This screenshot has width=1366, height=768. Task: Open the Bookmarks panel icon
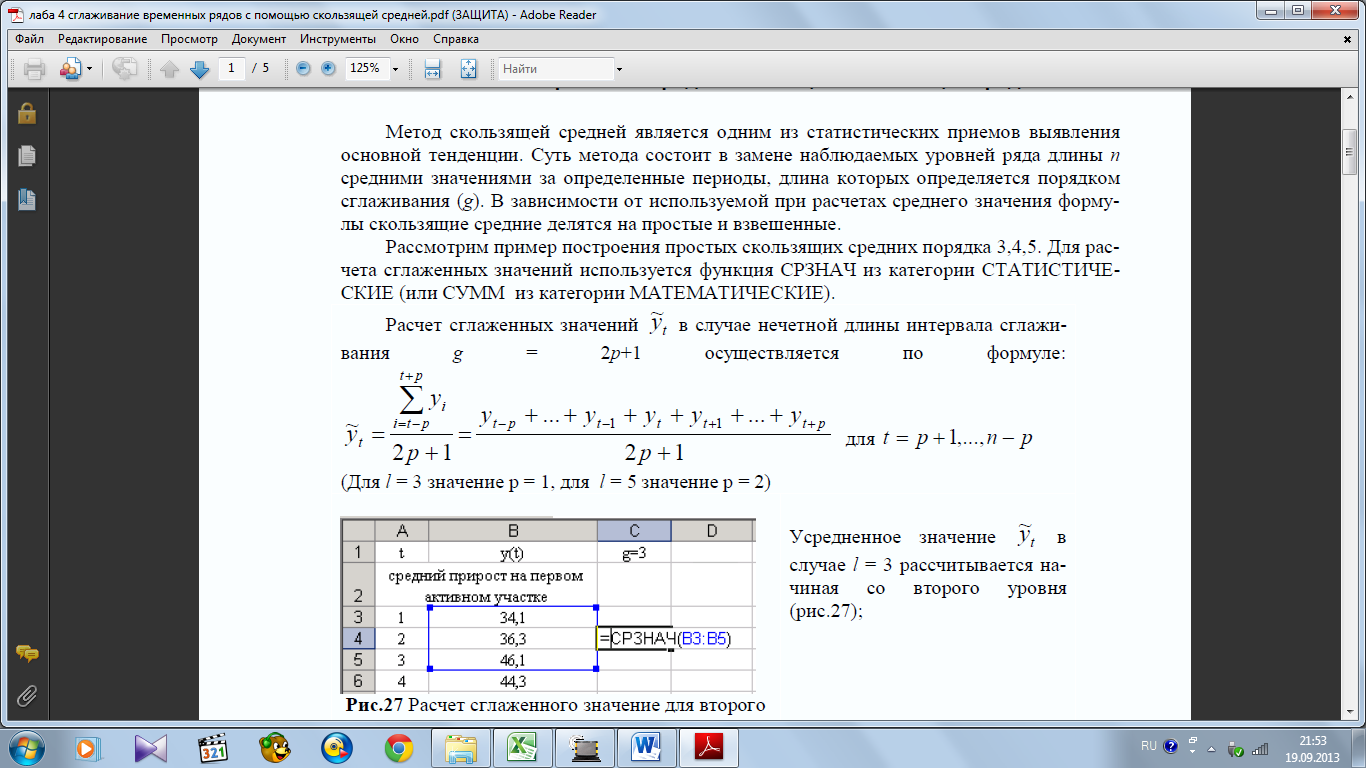pos(27,199)
